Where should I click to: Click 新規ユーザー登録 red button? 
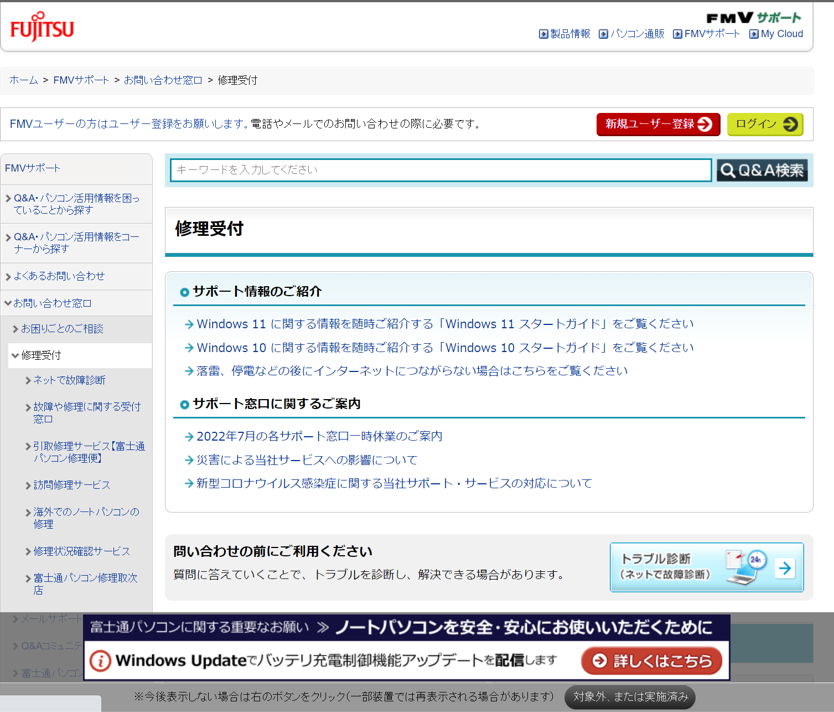pyautogui.click(x=658, y=124)
